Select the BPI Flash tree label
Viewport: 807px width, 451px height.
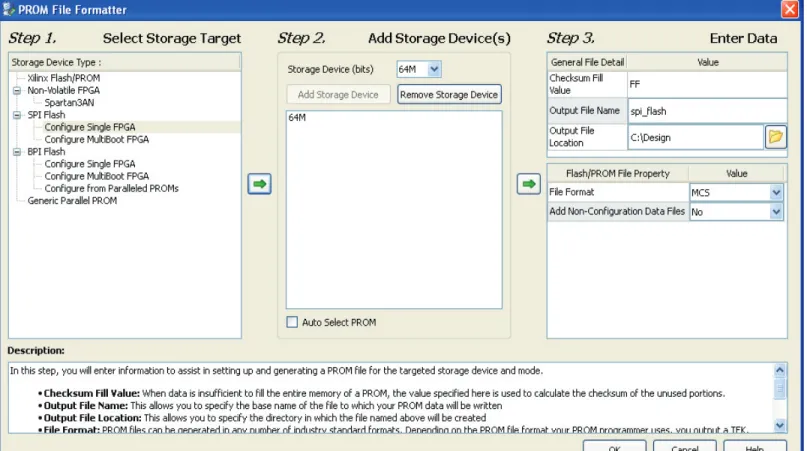coord(46,152)
